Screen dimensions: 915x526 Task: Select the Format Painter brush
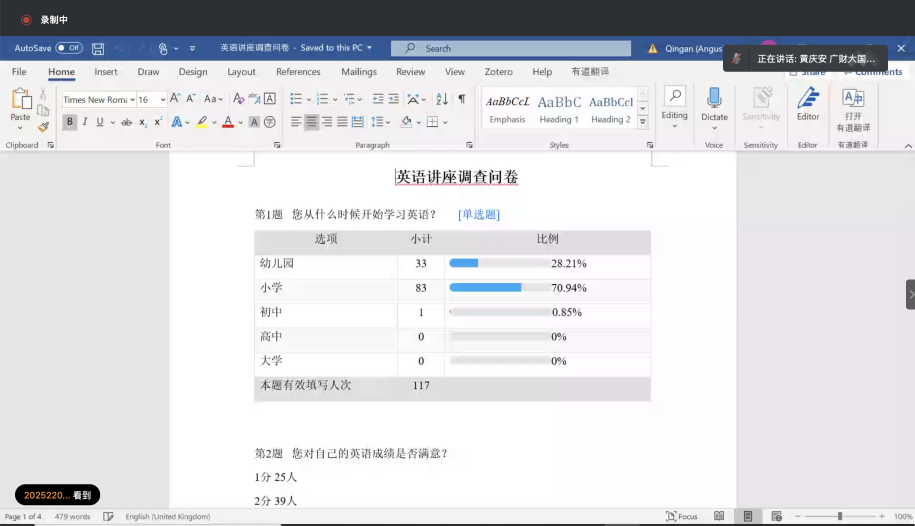43,127
